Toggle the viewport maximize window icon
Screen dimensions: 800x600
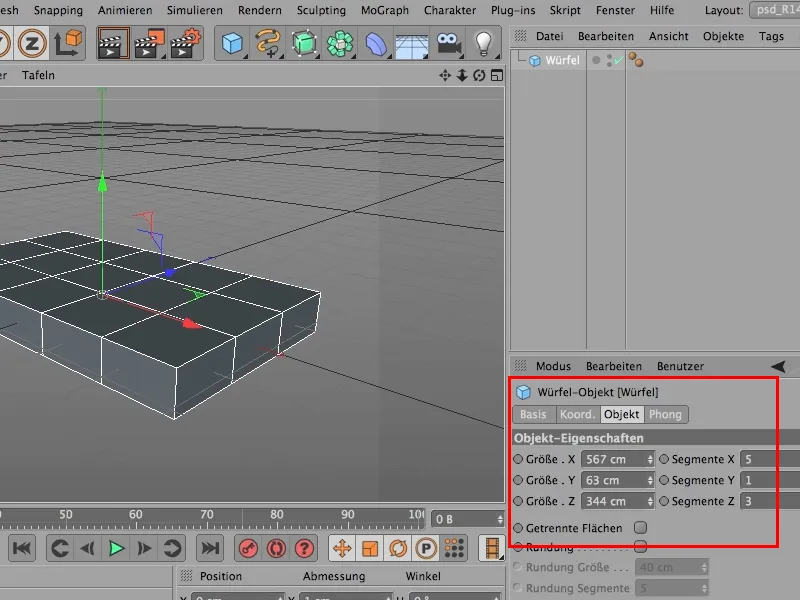496,76
